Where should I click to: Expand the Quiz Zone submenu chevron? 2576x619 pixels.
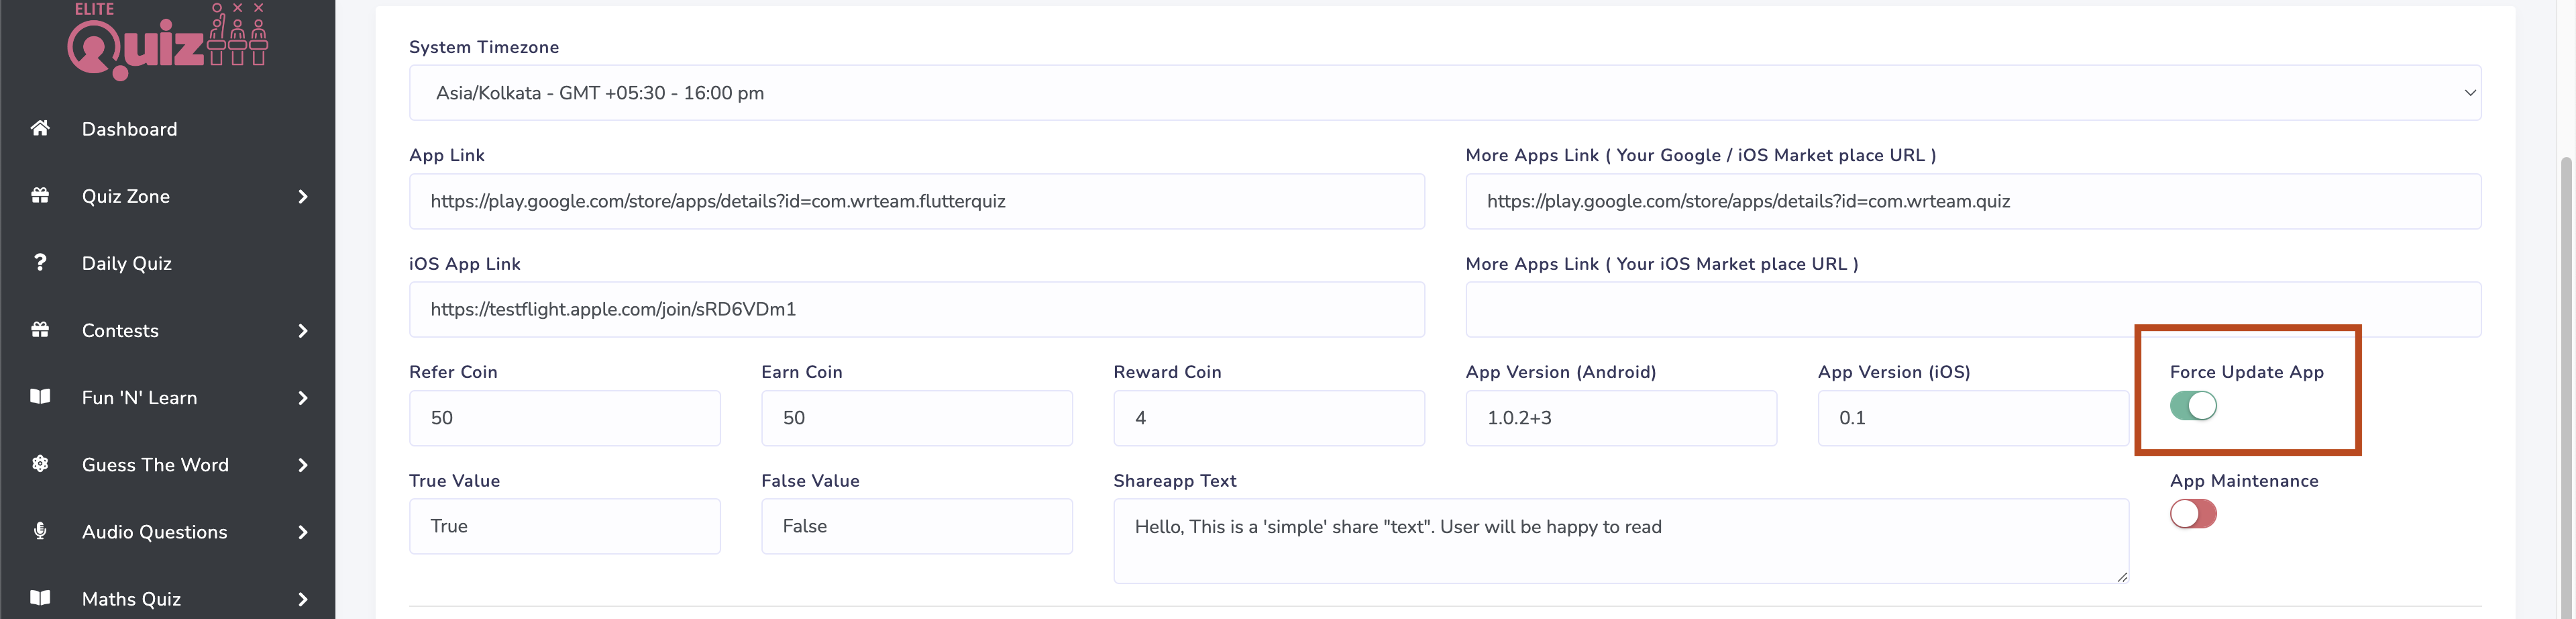coord(303,197)
